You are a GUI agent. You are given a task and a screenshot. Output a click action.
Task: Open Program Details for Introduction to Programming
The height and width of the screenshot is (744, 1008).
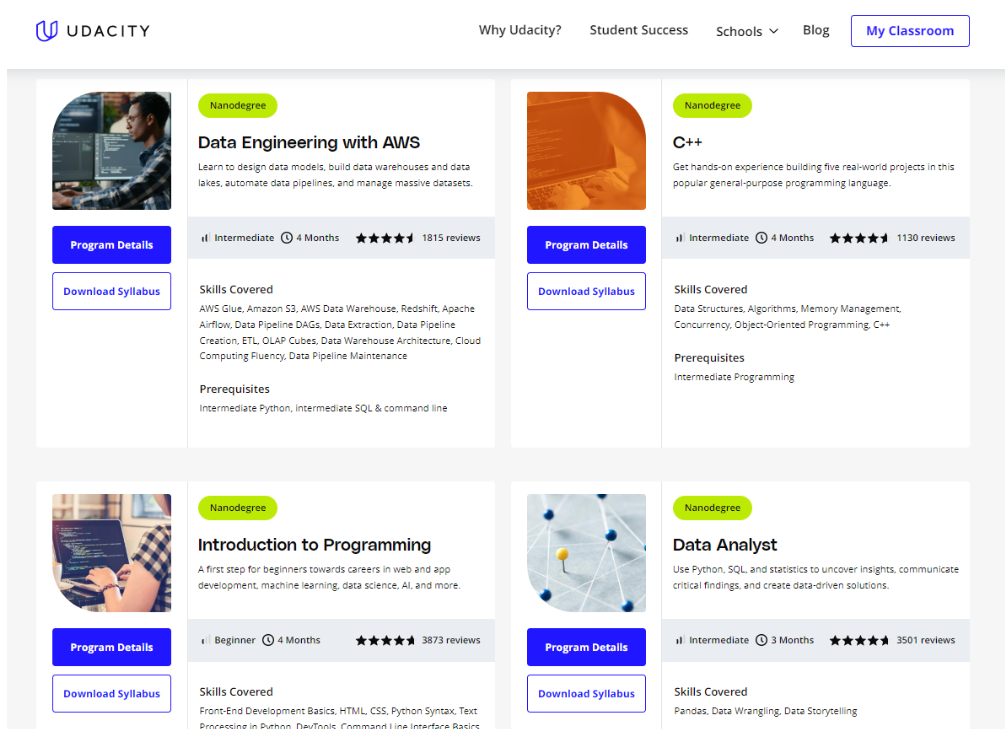click(111, 648)
